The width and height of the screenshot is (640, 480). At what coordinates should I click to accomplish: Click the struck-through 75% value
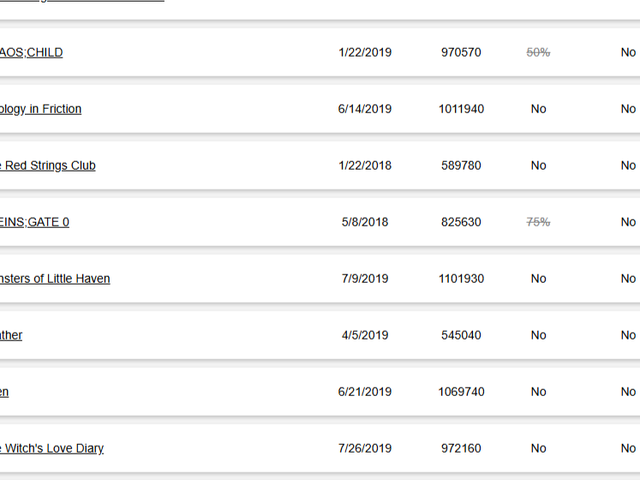pos(538,222)
